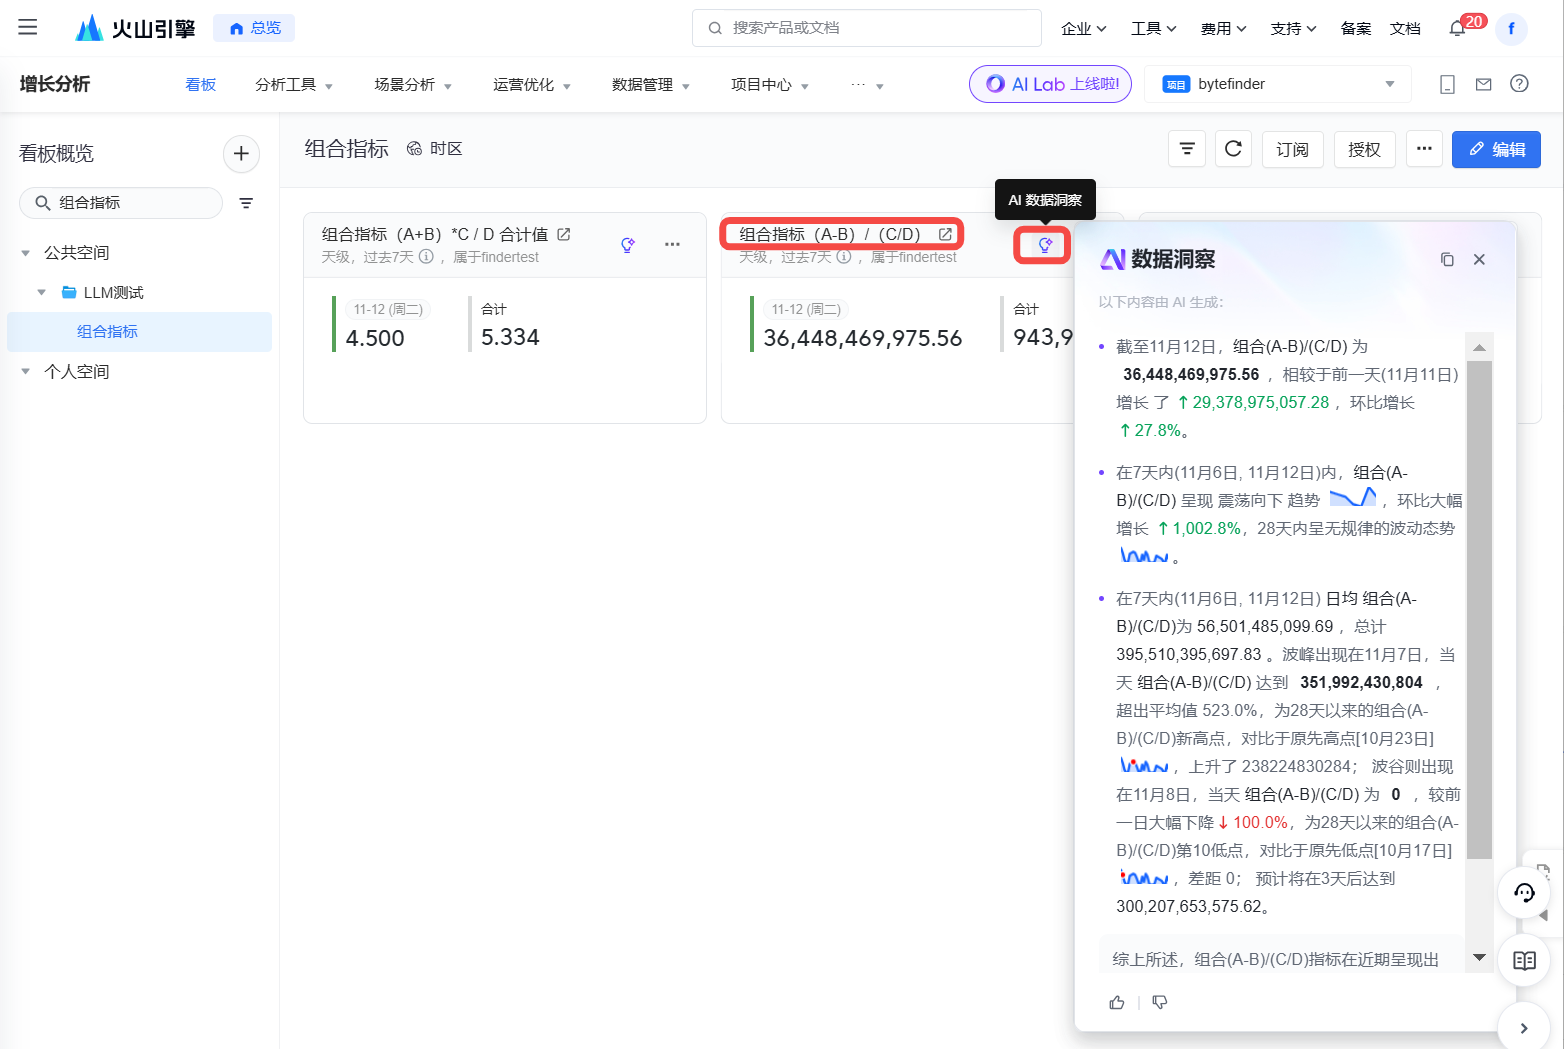
Task: Collapse the LLM测试 folder
Action: point(41,293)
